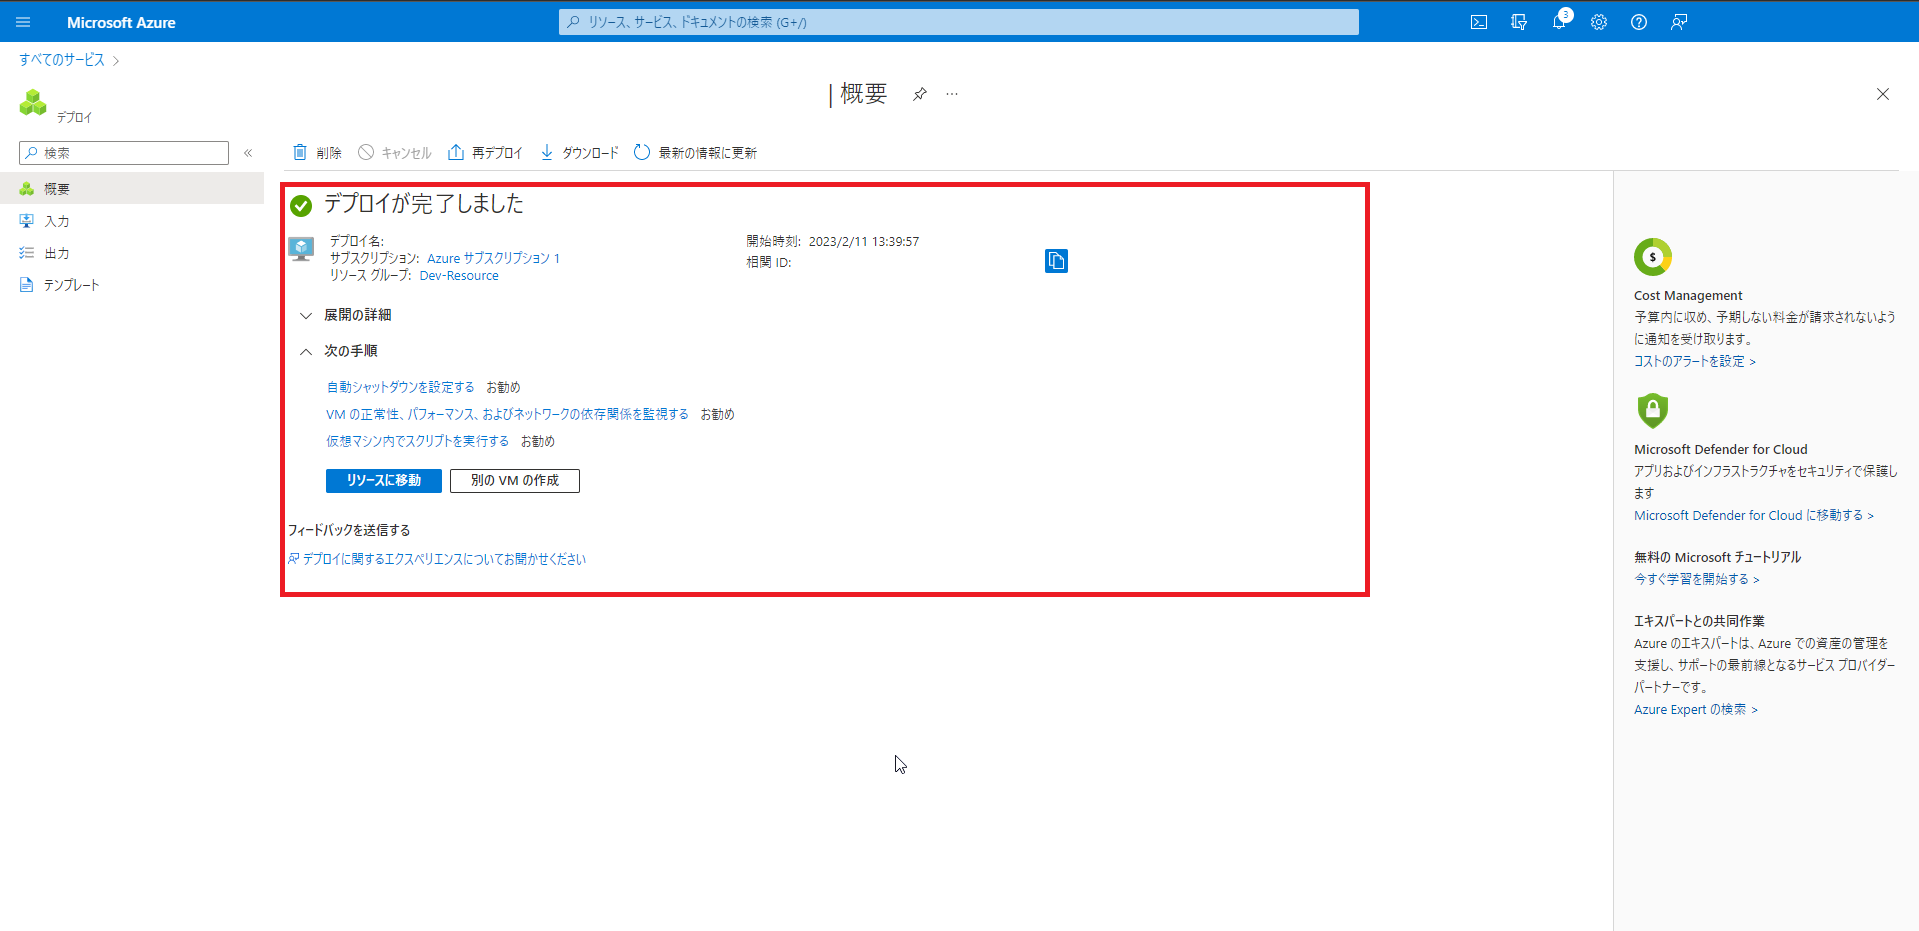Open the more options ellipsis beside 概要
Image resolution: width=1919 pixels, height=931 pixels.
tap(952, 94)
